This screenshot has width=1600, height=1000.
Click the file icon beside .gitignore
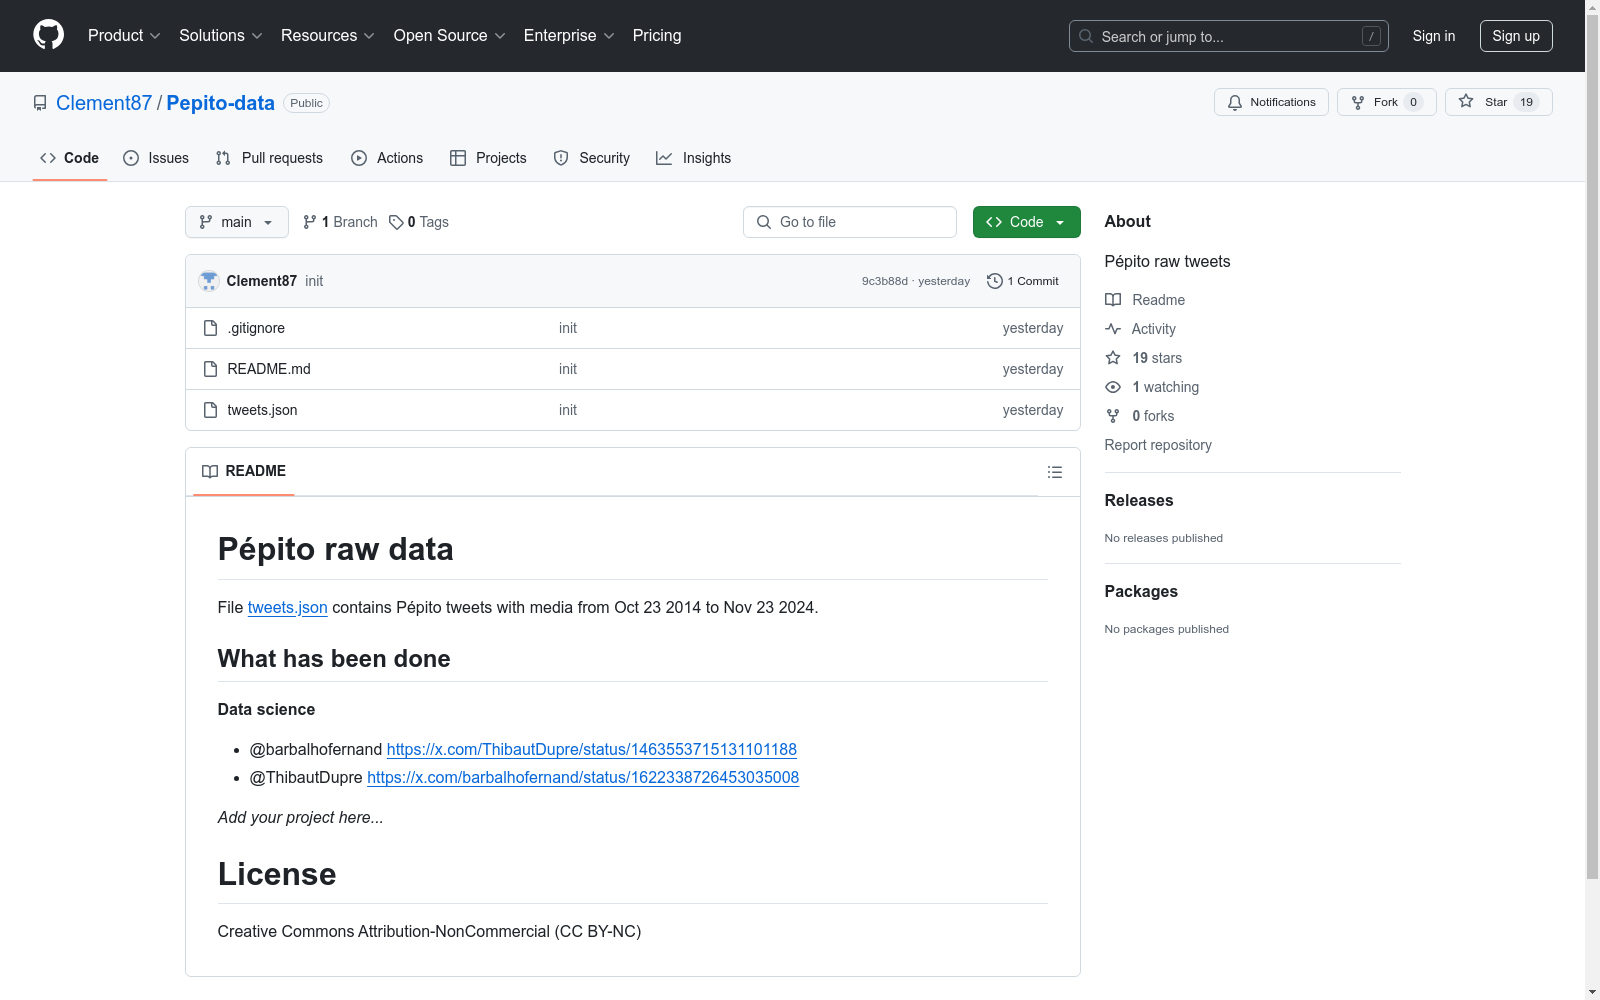(210, 328)
